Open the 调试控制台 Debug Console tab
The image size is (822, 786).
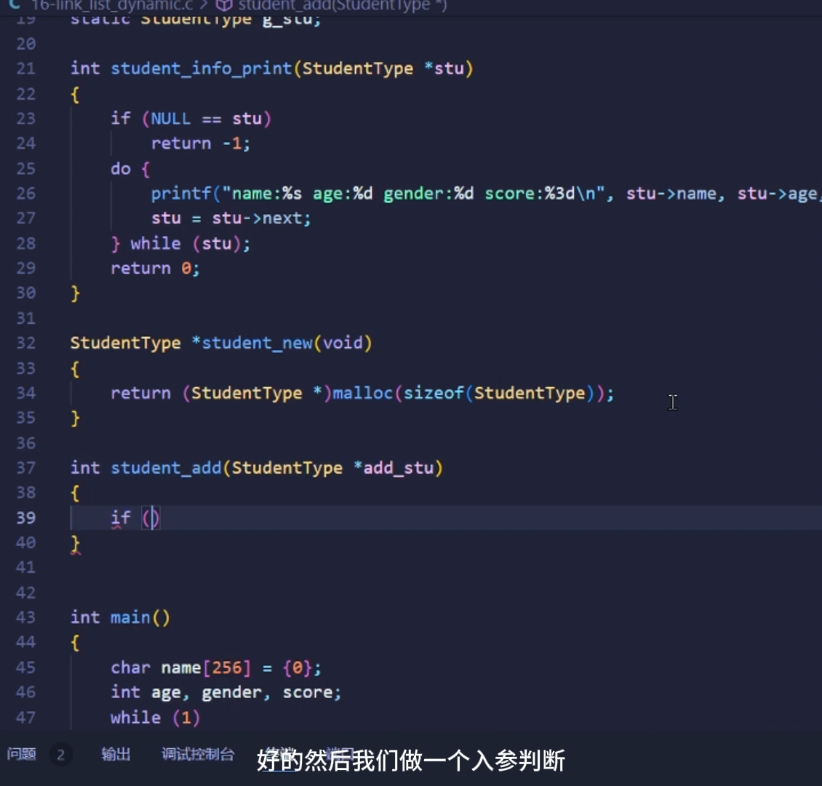197,756
